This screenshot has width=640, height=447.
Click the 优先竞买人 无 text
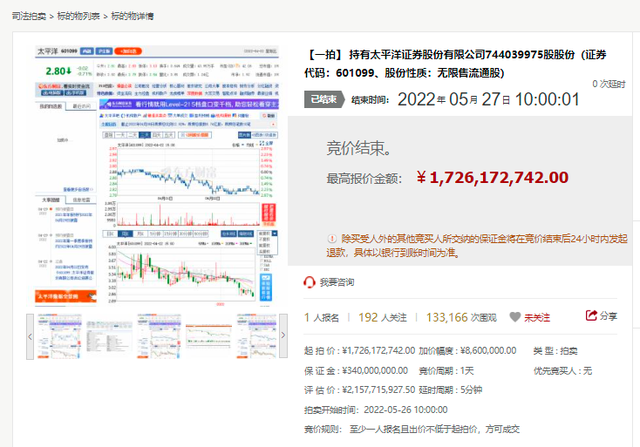(562, 371)
